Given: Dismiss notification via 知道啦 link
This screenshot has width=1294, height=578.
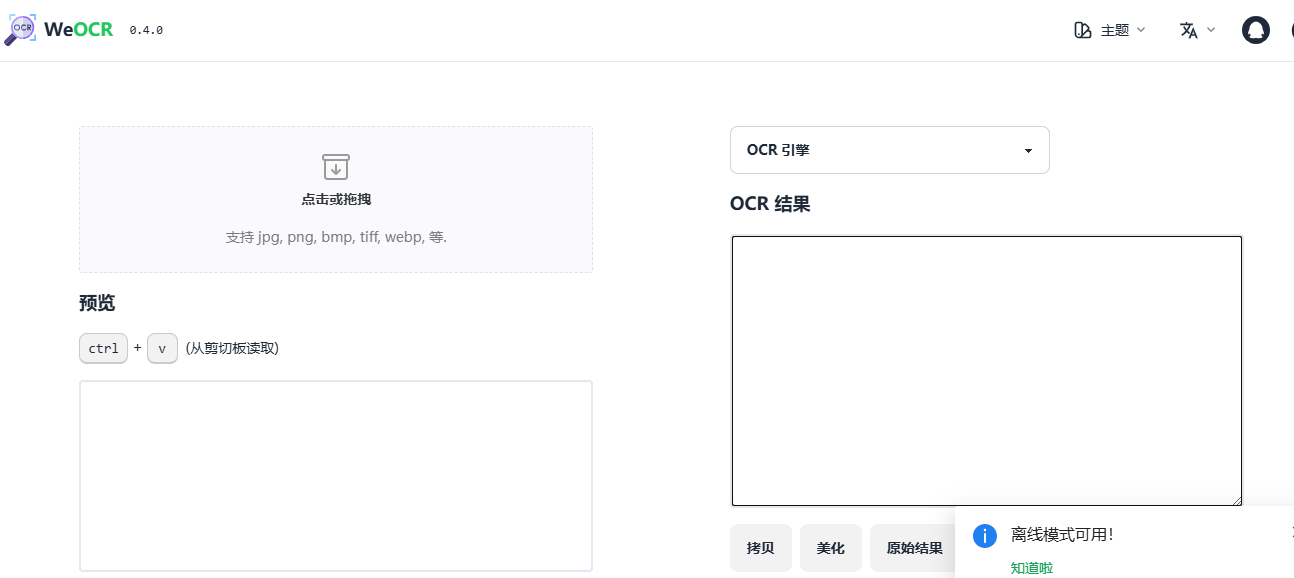Looking at the screenshot, I should click(1031, 568).
